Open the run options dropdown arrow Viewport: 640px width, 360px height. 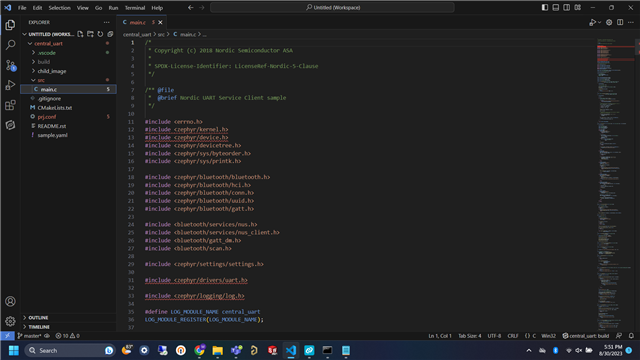(599, 22)
